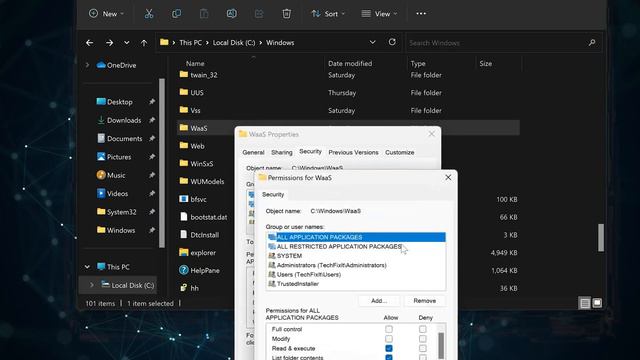Check Allow for Full control
The height and width of the screenshot is (360, 640).
[389, 329]
